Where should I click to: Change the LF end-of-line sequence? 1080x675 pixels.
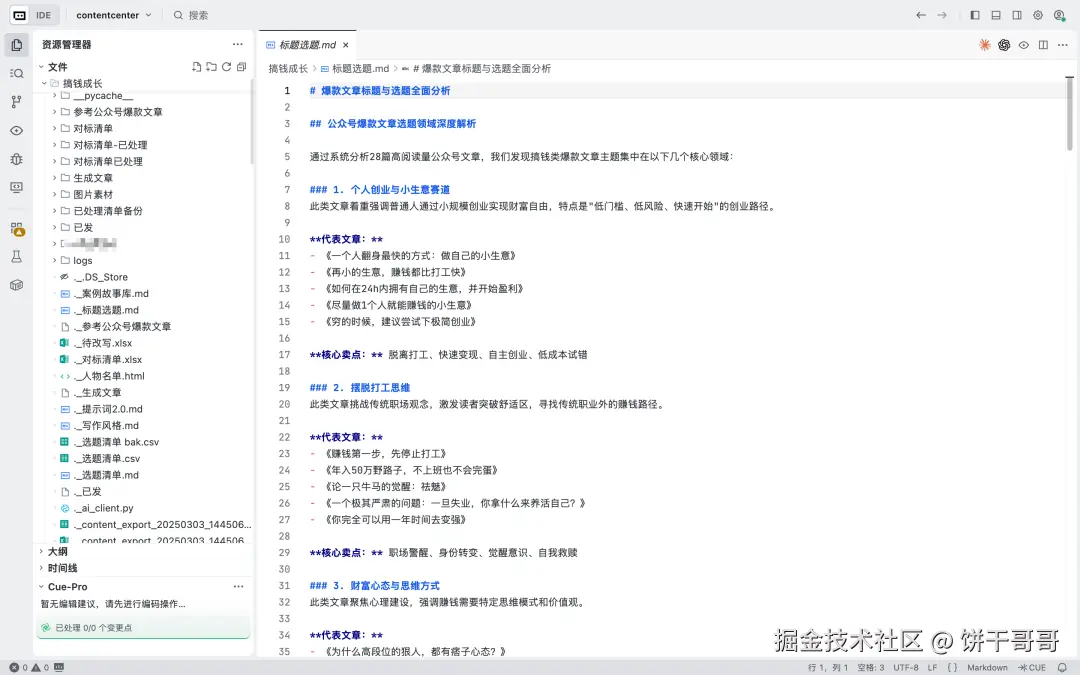pyautogui.click(x=932, y=667)
